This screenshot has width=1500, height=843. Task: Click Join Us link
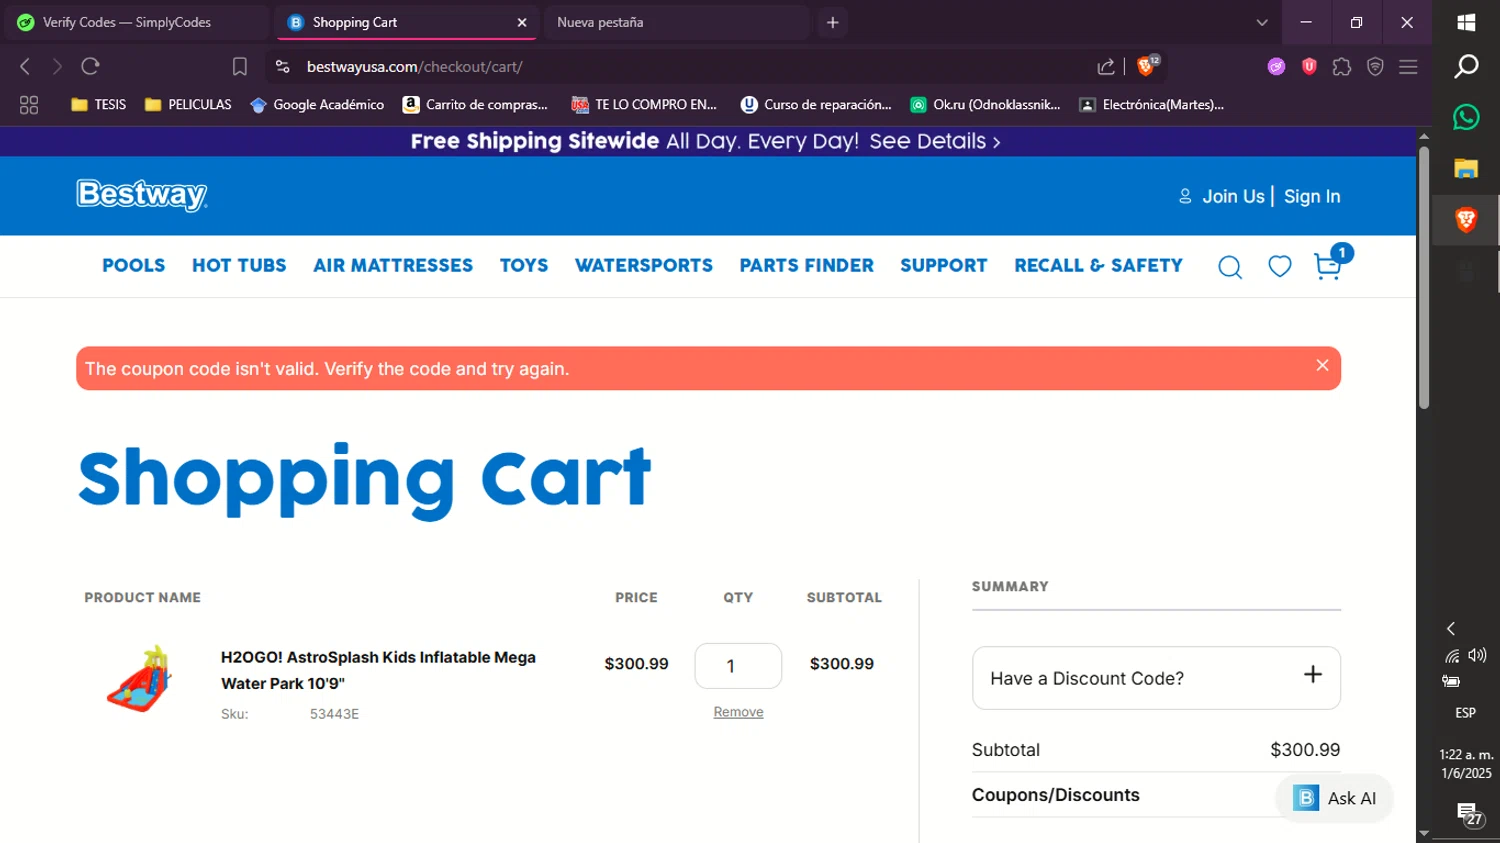(x=1233, y=196)
